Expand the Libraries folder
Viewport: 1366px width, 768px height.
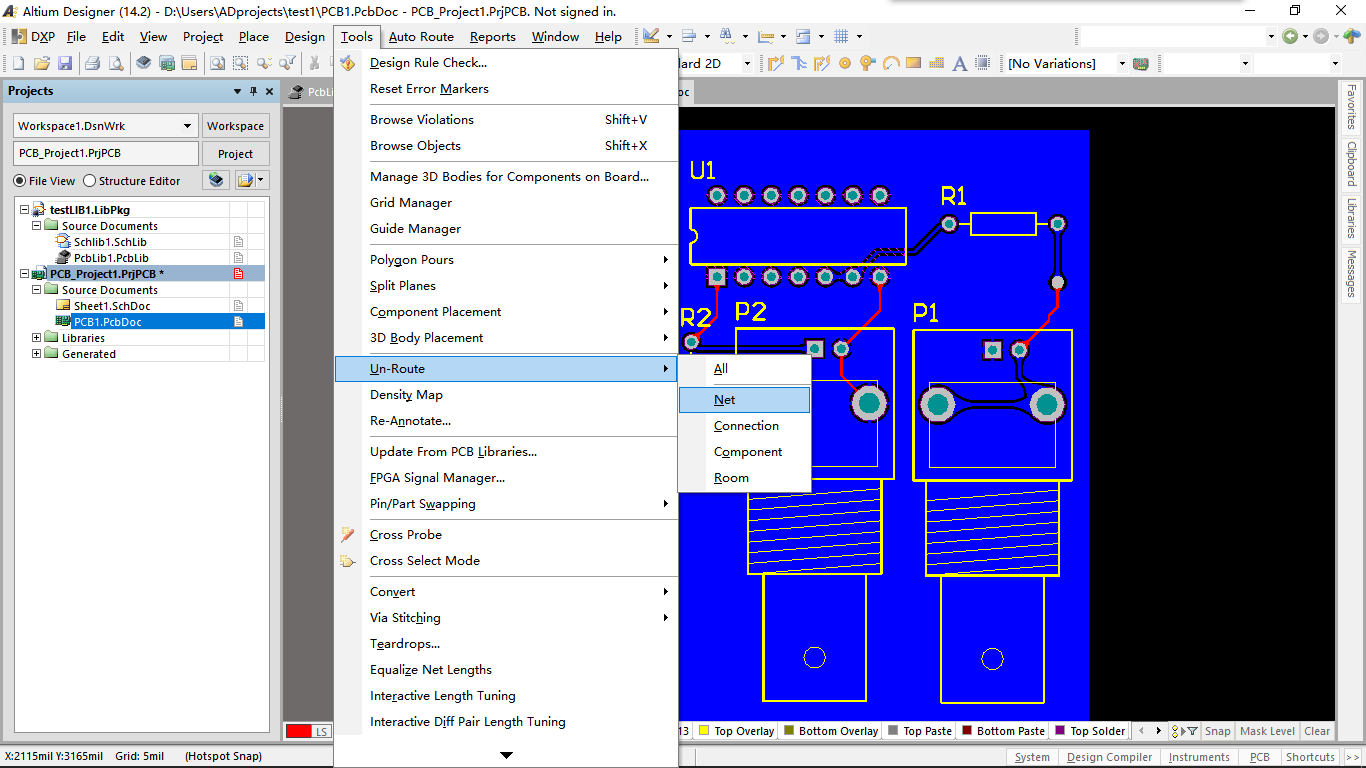[37, 338]
